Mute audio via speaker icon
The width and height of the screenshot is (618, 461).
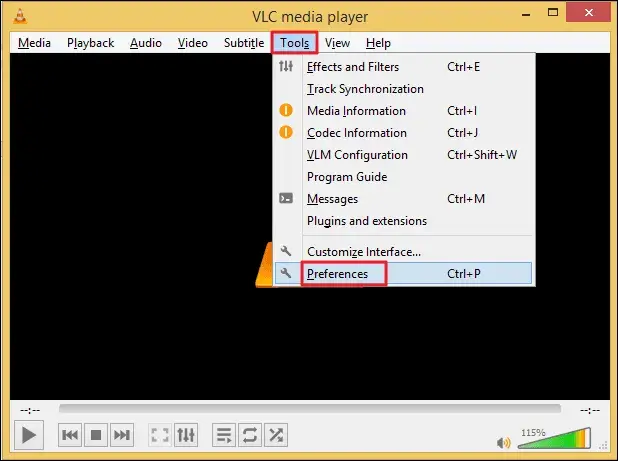pos(504,443)
